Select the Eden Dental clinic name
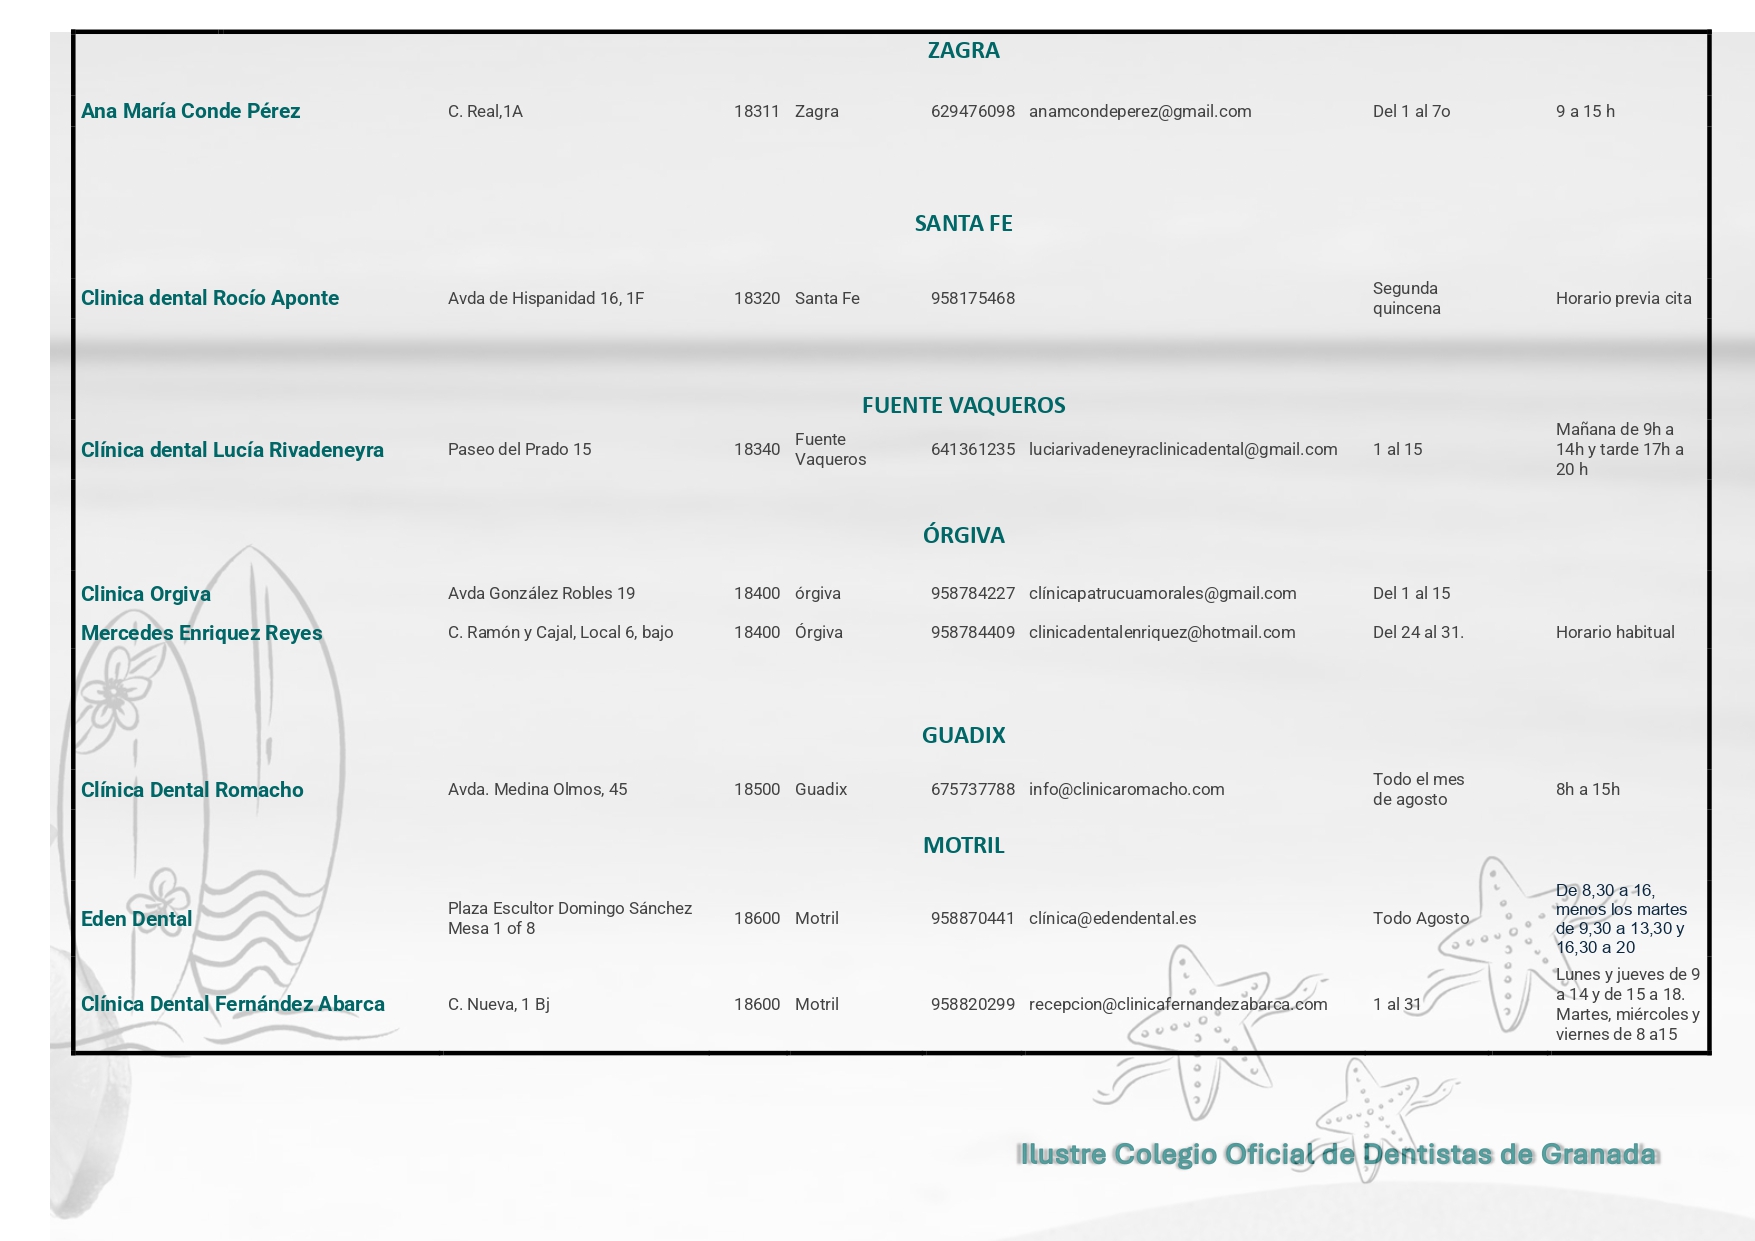This screenshot has width=1755, height=1241. [136, 920]
